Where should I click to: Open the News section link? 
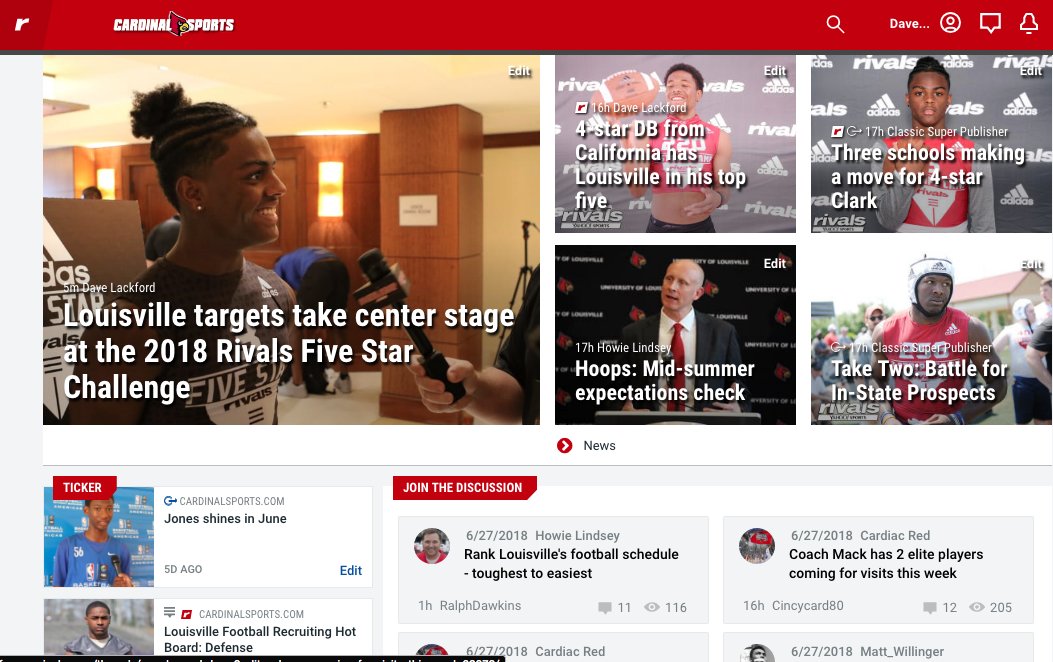click(x=599, y=446)
